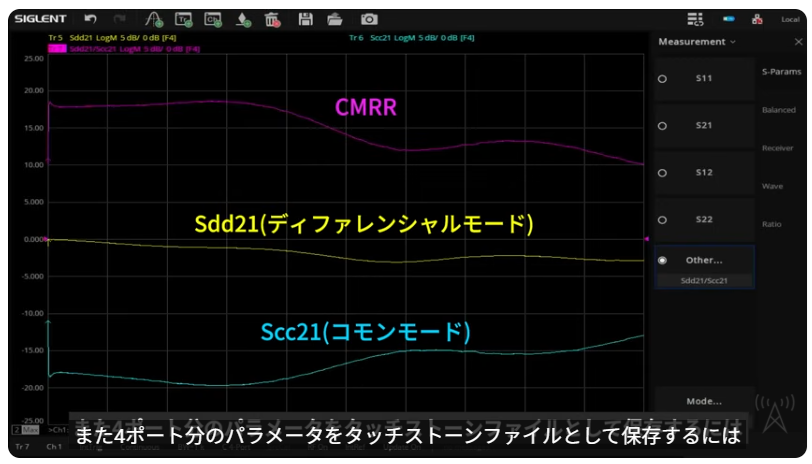Open file using the folder icon
This screenshot has height=464, width=812.
[335, 19]
